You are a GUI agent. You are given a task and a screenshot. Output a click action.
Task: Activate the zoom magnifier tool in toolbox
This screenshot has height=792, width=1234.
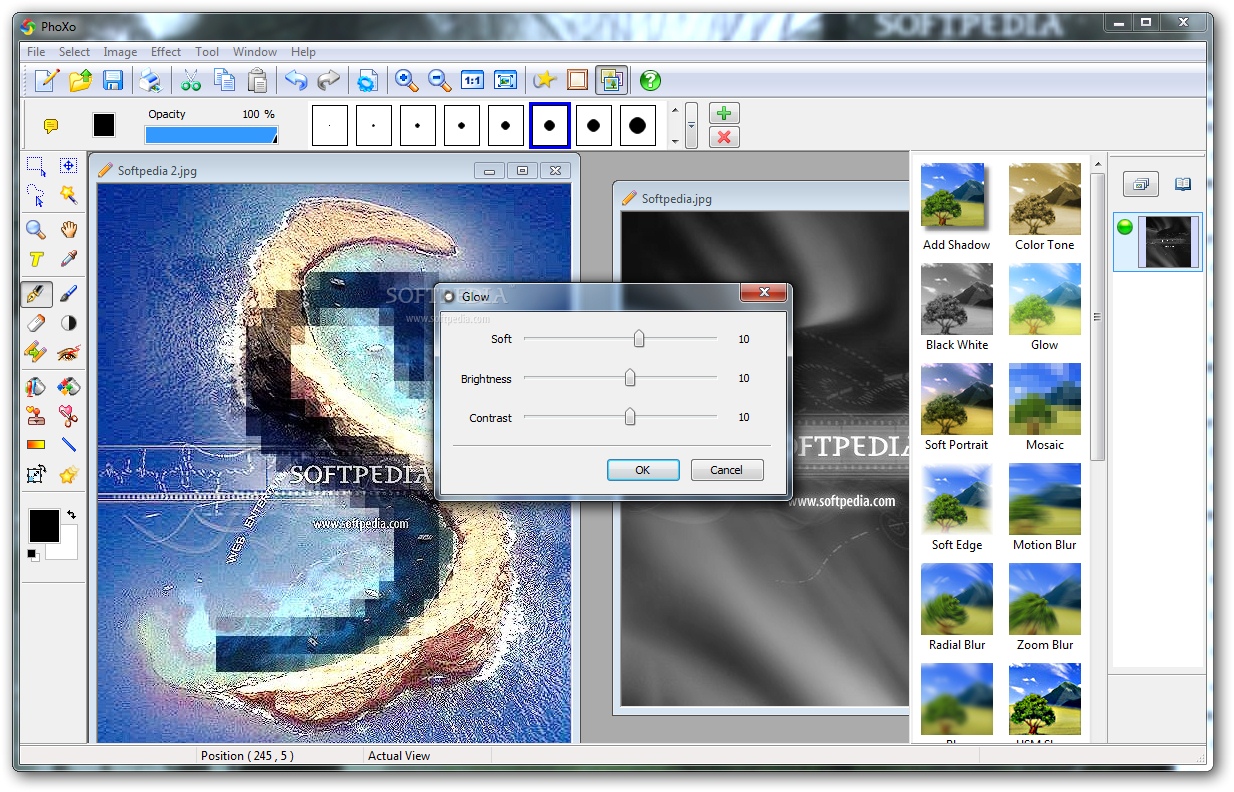click(36, 230)
